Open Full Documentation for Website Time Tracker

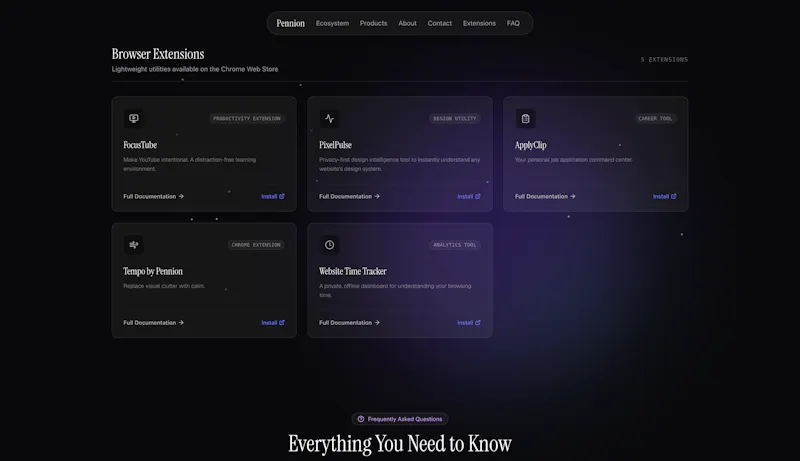coord(349,323)
